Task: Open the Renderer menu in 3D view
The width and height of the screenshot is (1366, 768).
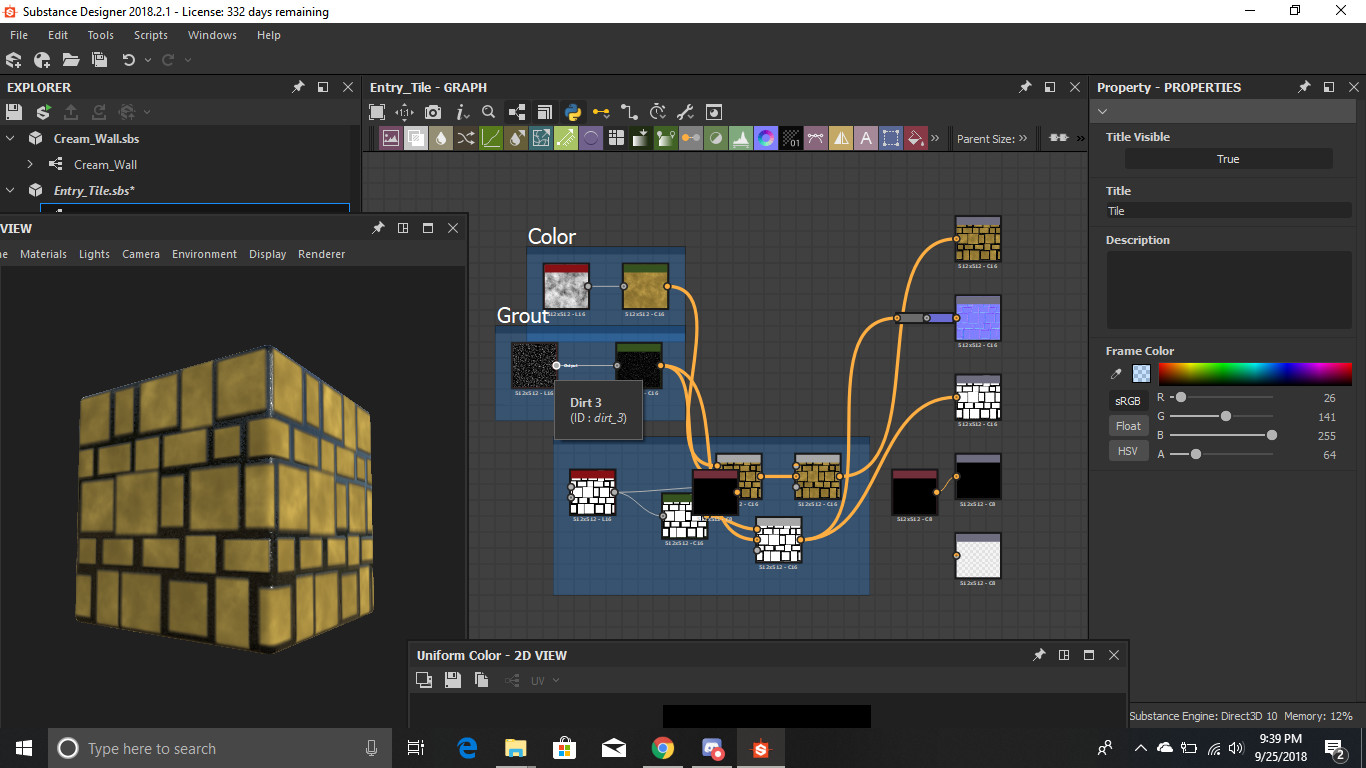Action: [x=321, y=254]
